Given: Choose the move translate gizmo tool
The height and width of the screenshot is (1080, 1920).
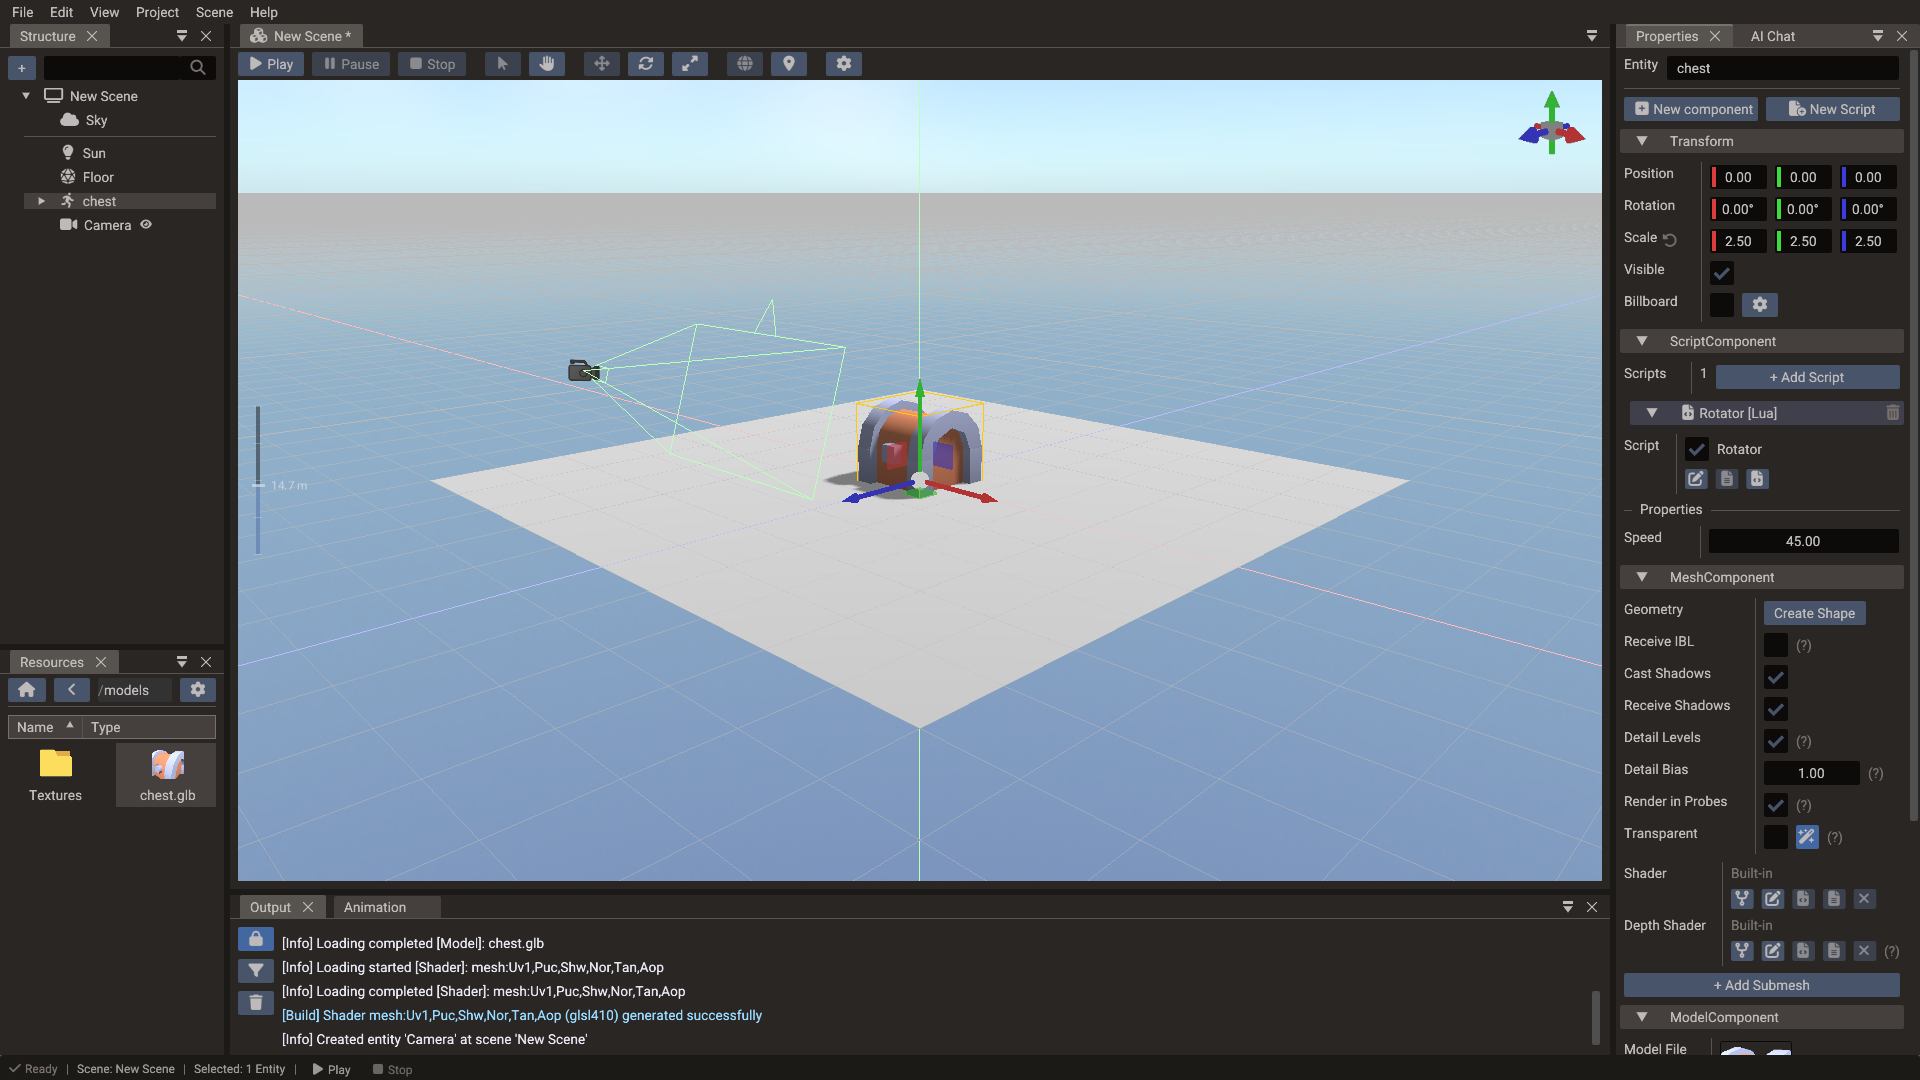Looking at the screenshot, I should click(601, 64).
